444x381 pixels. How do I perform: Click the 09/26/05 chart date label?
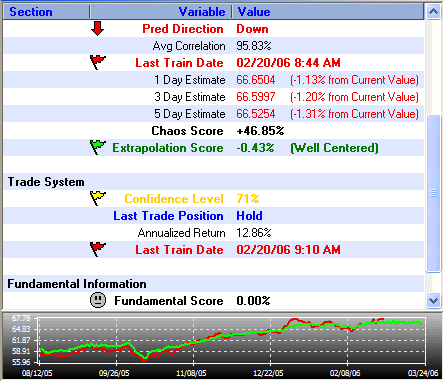114,373
